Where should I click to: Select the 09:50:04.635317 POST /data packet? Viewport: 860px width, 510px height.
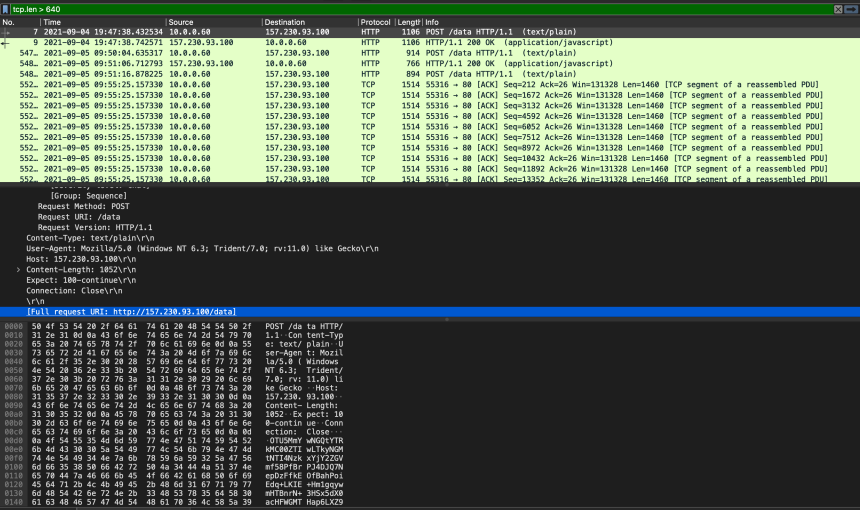pos(430,53)
